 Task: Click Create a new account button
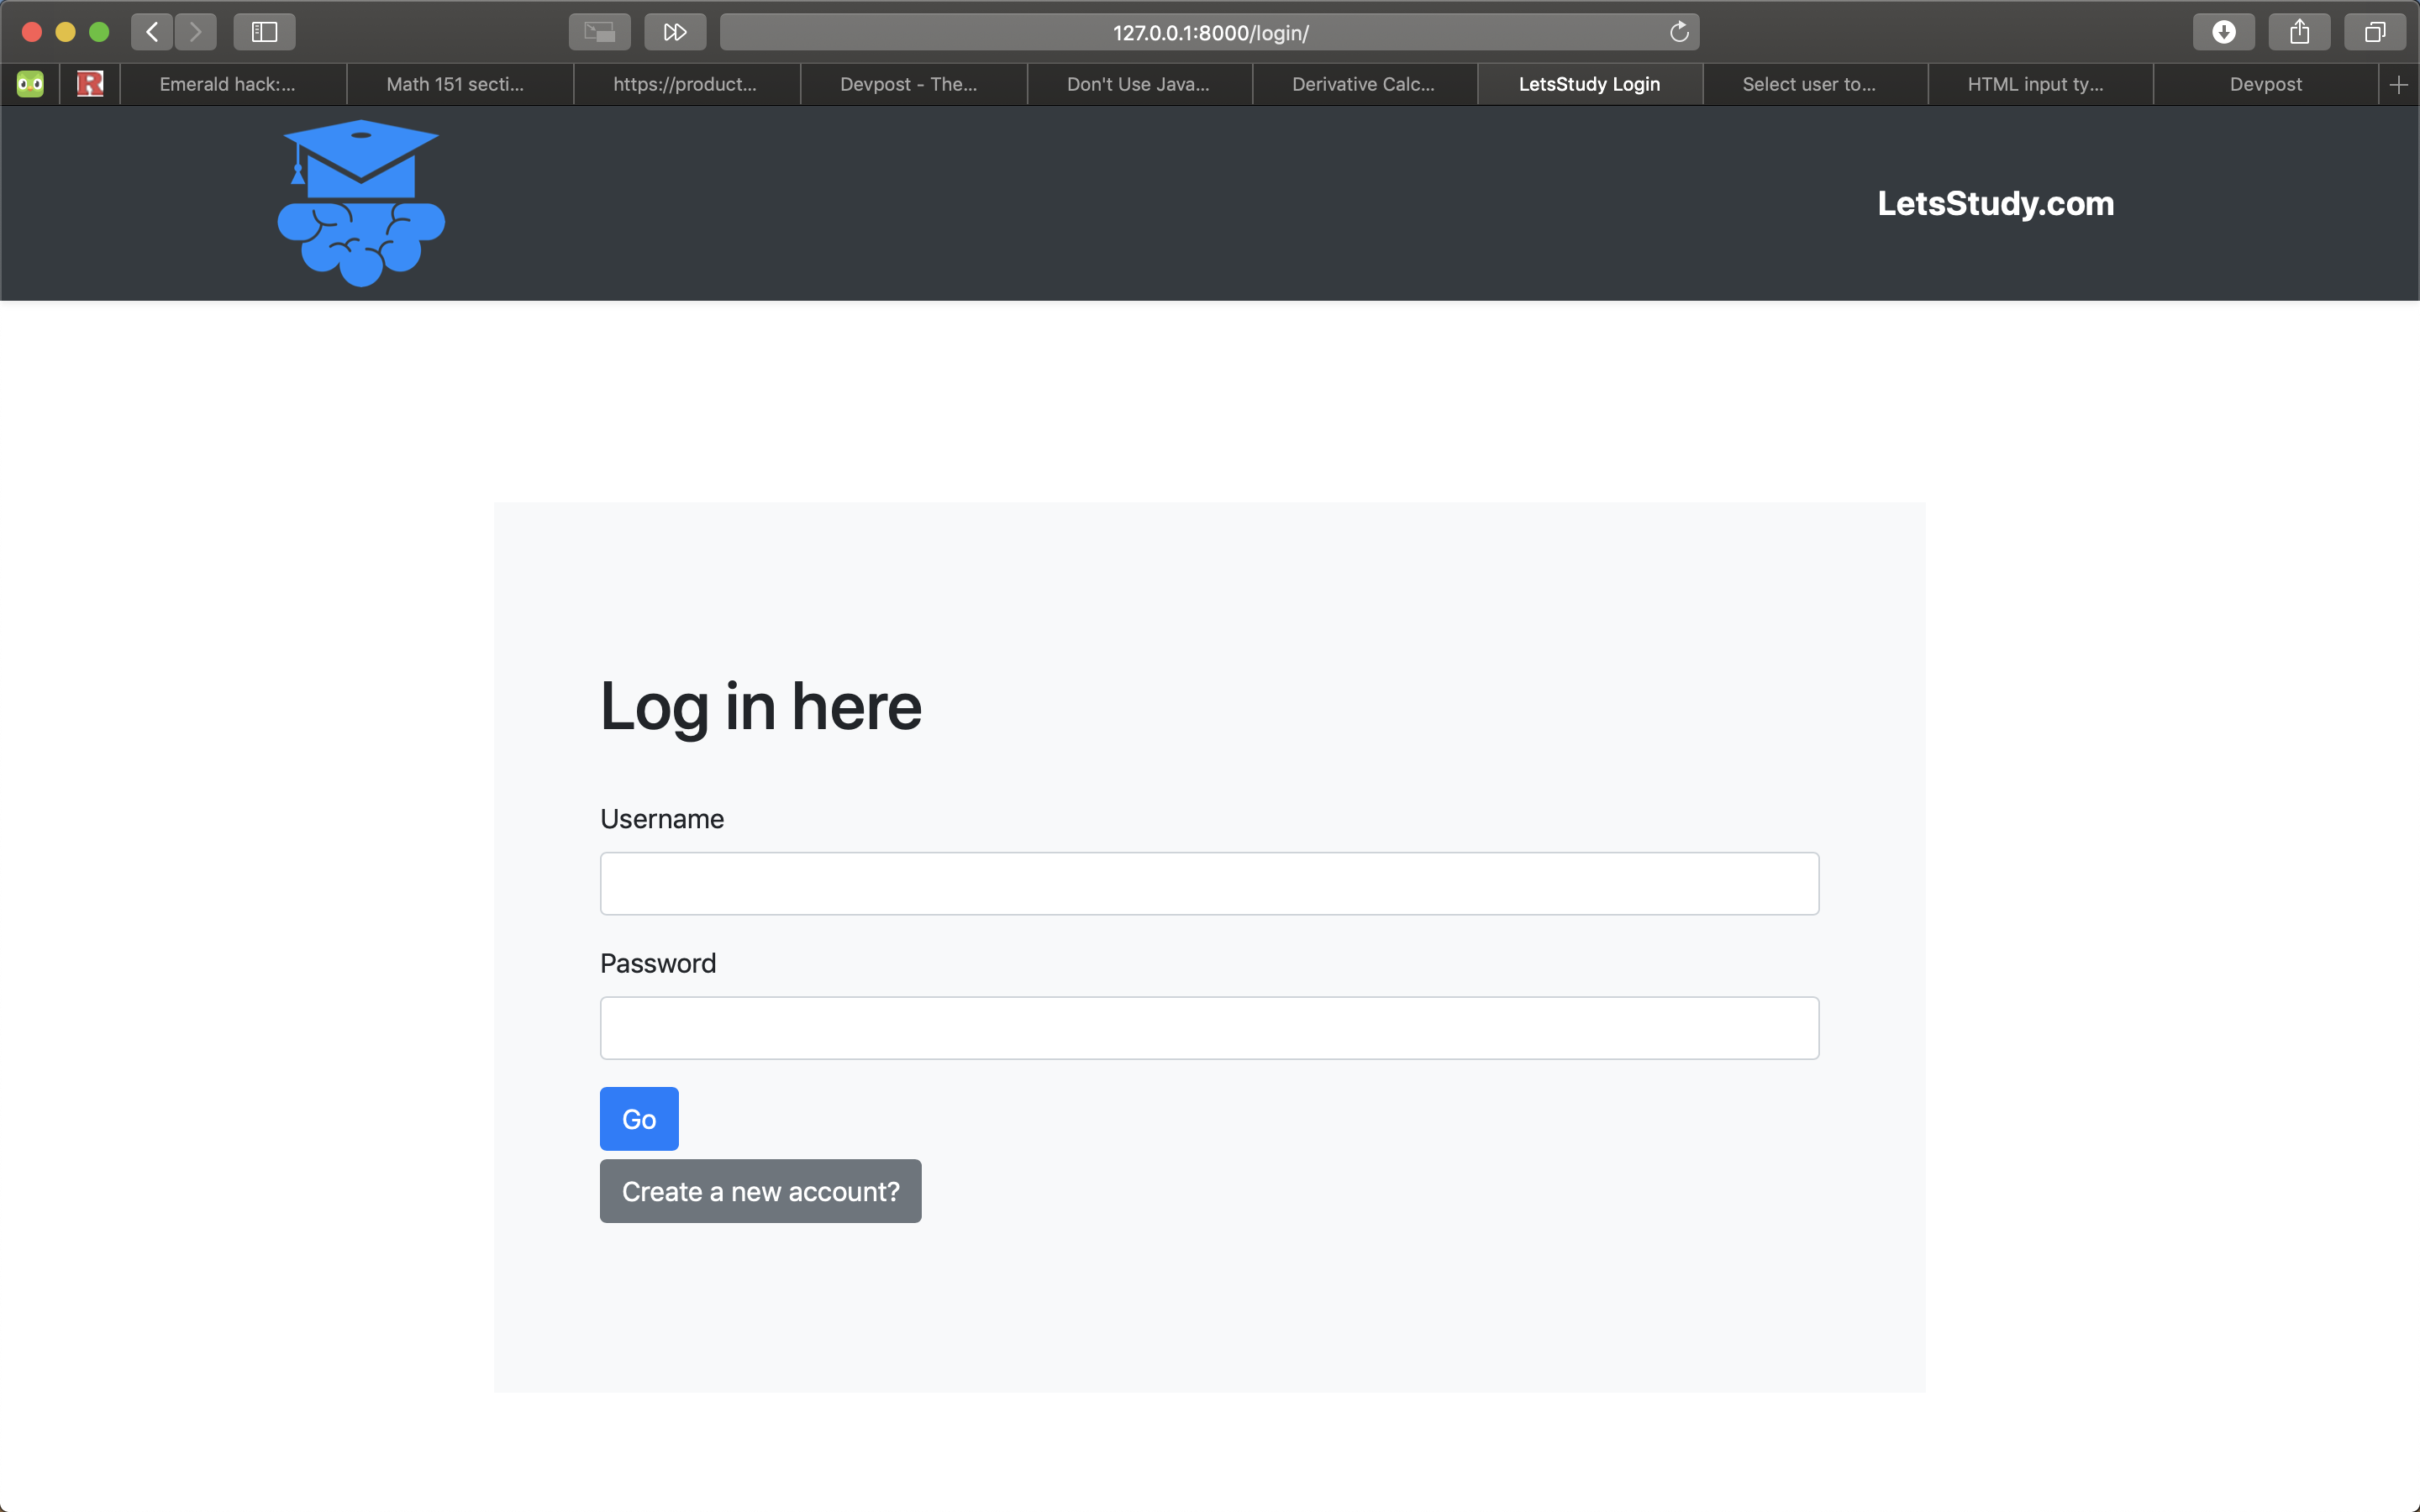(760, 1191)
